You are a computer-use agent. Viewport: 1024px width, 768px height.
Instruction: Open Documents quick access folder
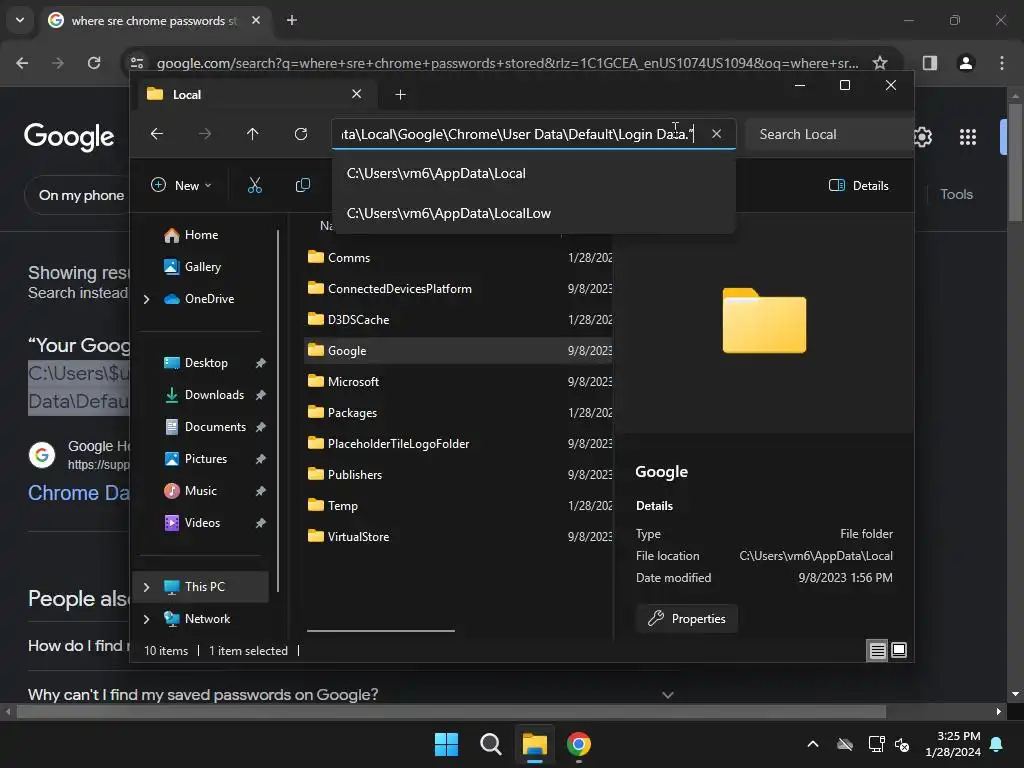coord(215,426)
